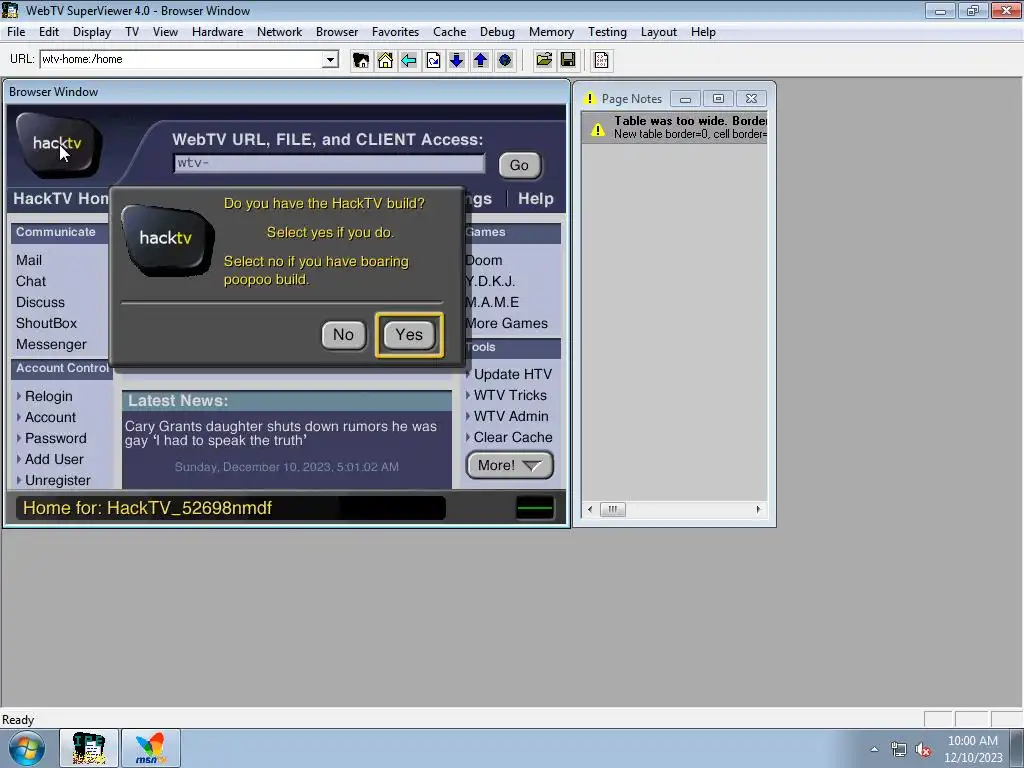This screenshot has height=768, width=1024.
Task: Open the Layout menu
Action: pyautogui.click(x=658, y=31)
